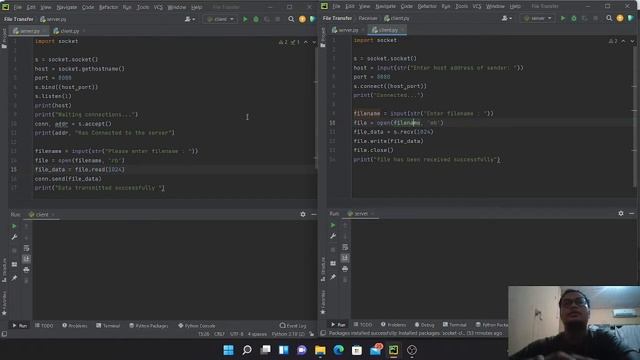Click the Debug bug icon in left window toolbar

(x=256, y=19)
